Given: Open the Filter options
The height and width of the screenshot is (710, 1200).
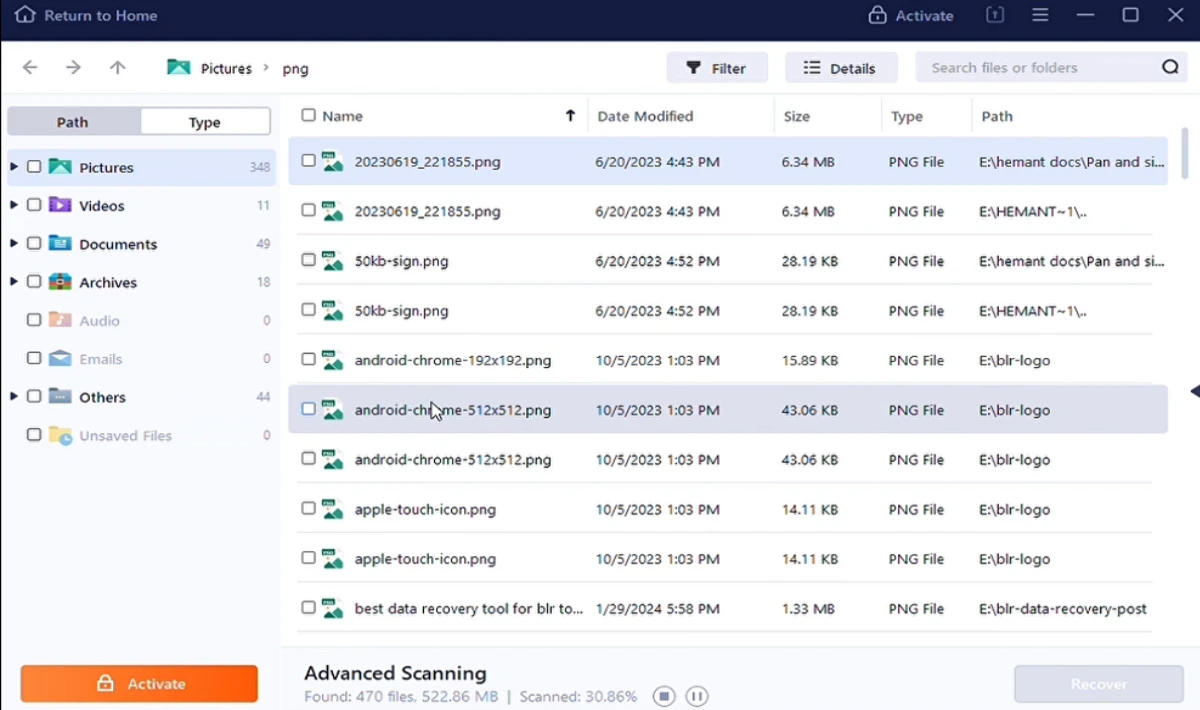Looking at the screenshot, I should coord(717,67).
